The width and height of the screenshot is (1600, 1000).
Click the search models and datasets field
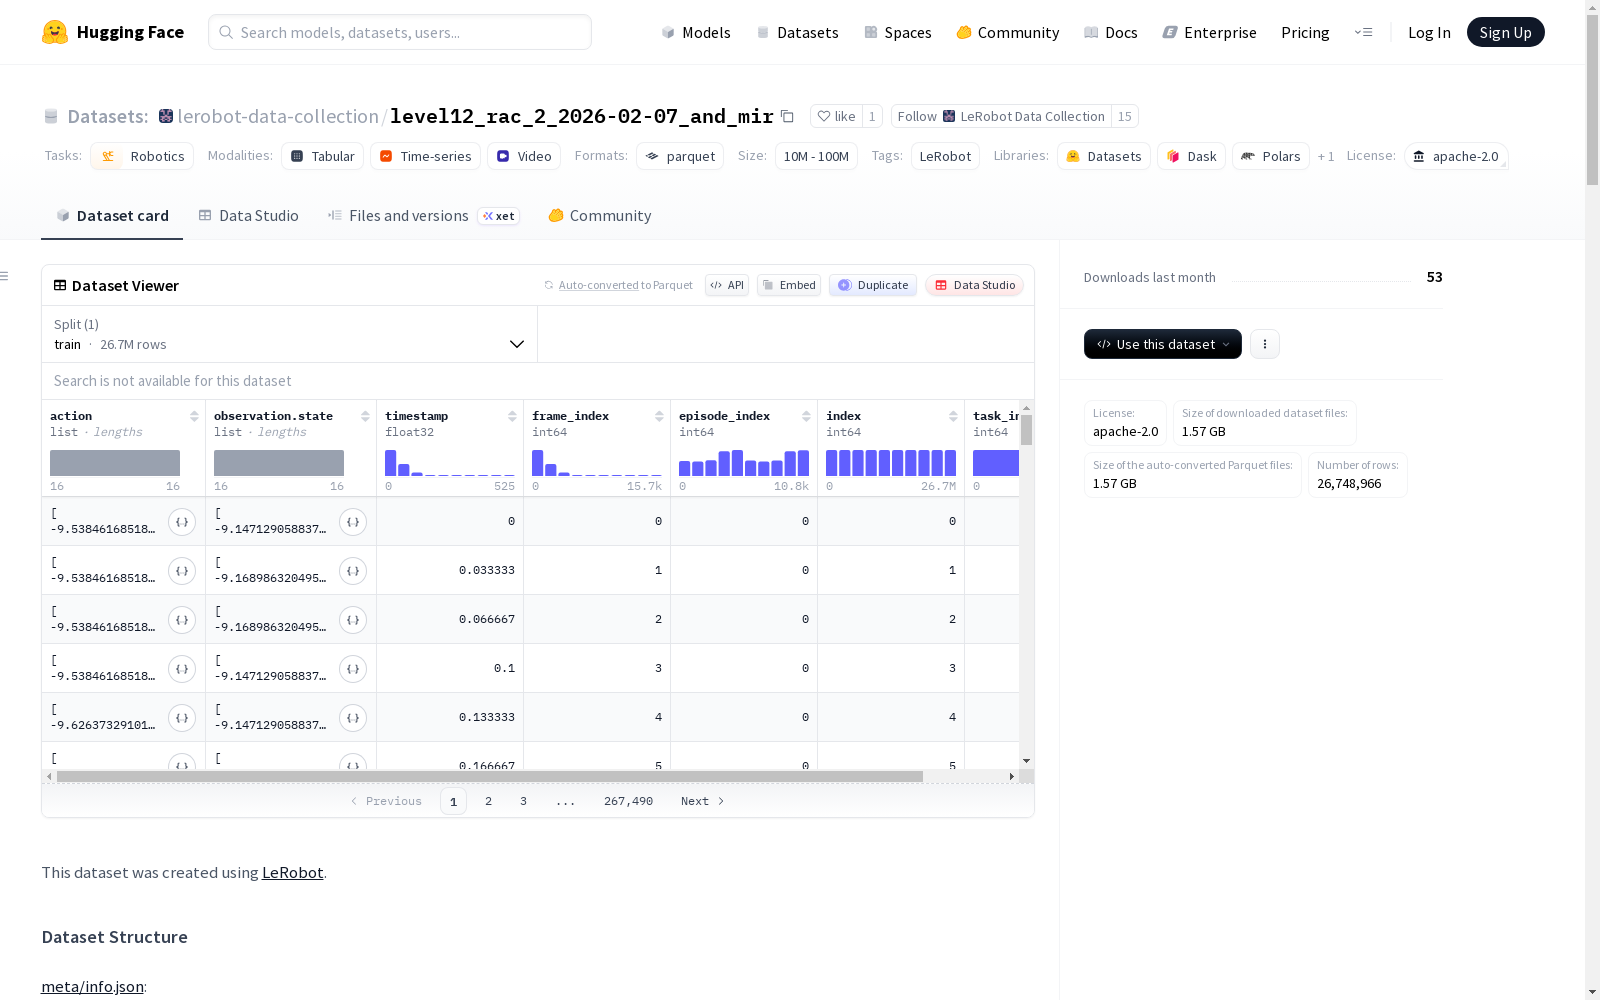point(400,32)
